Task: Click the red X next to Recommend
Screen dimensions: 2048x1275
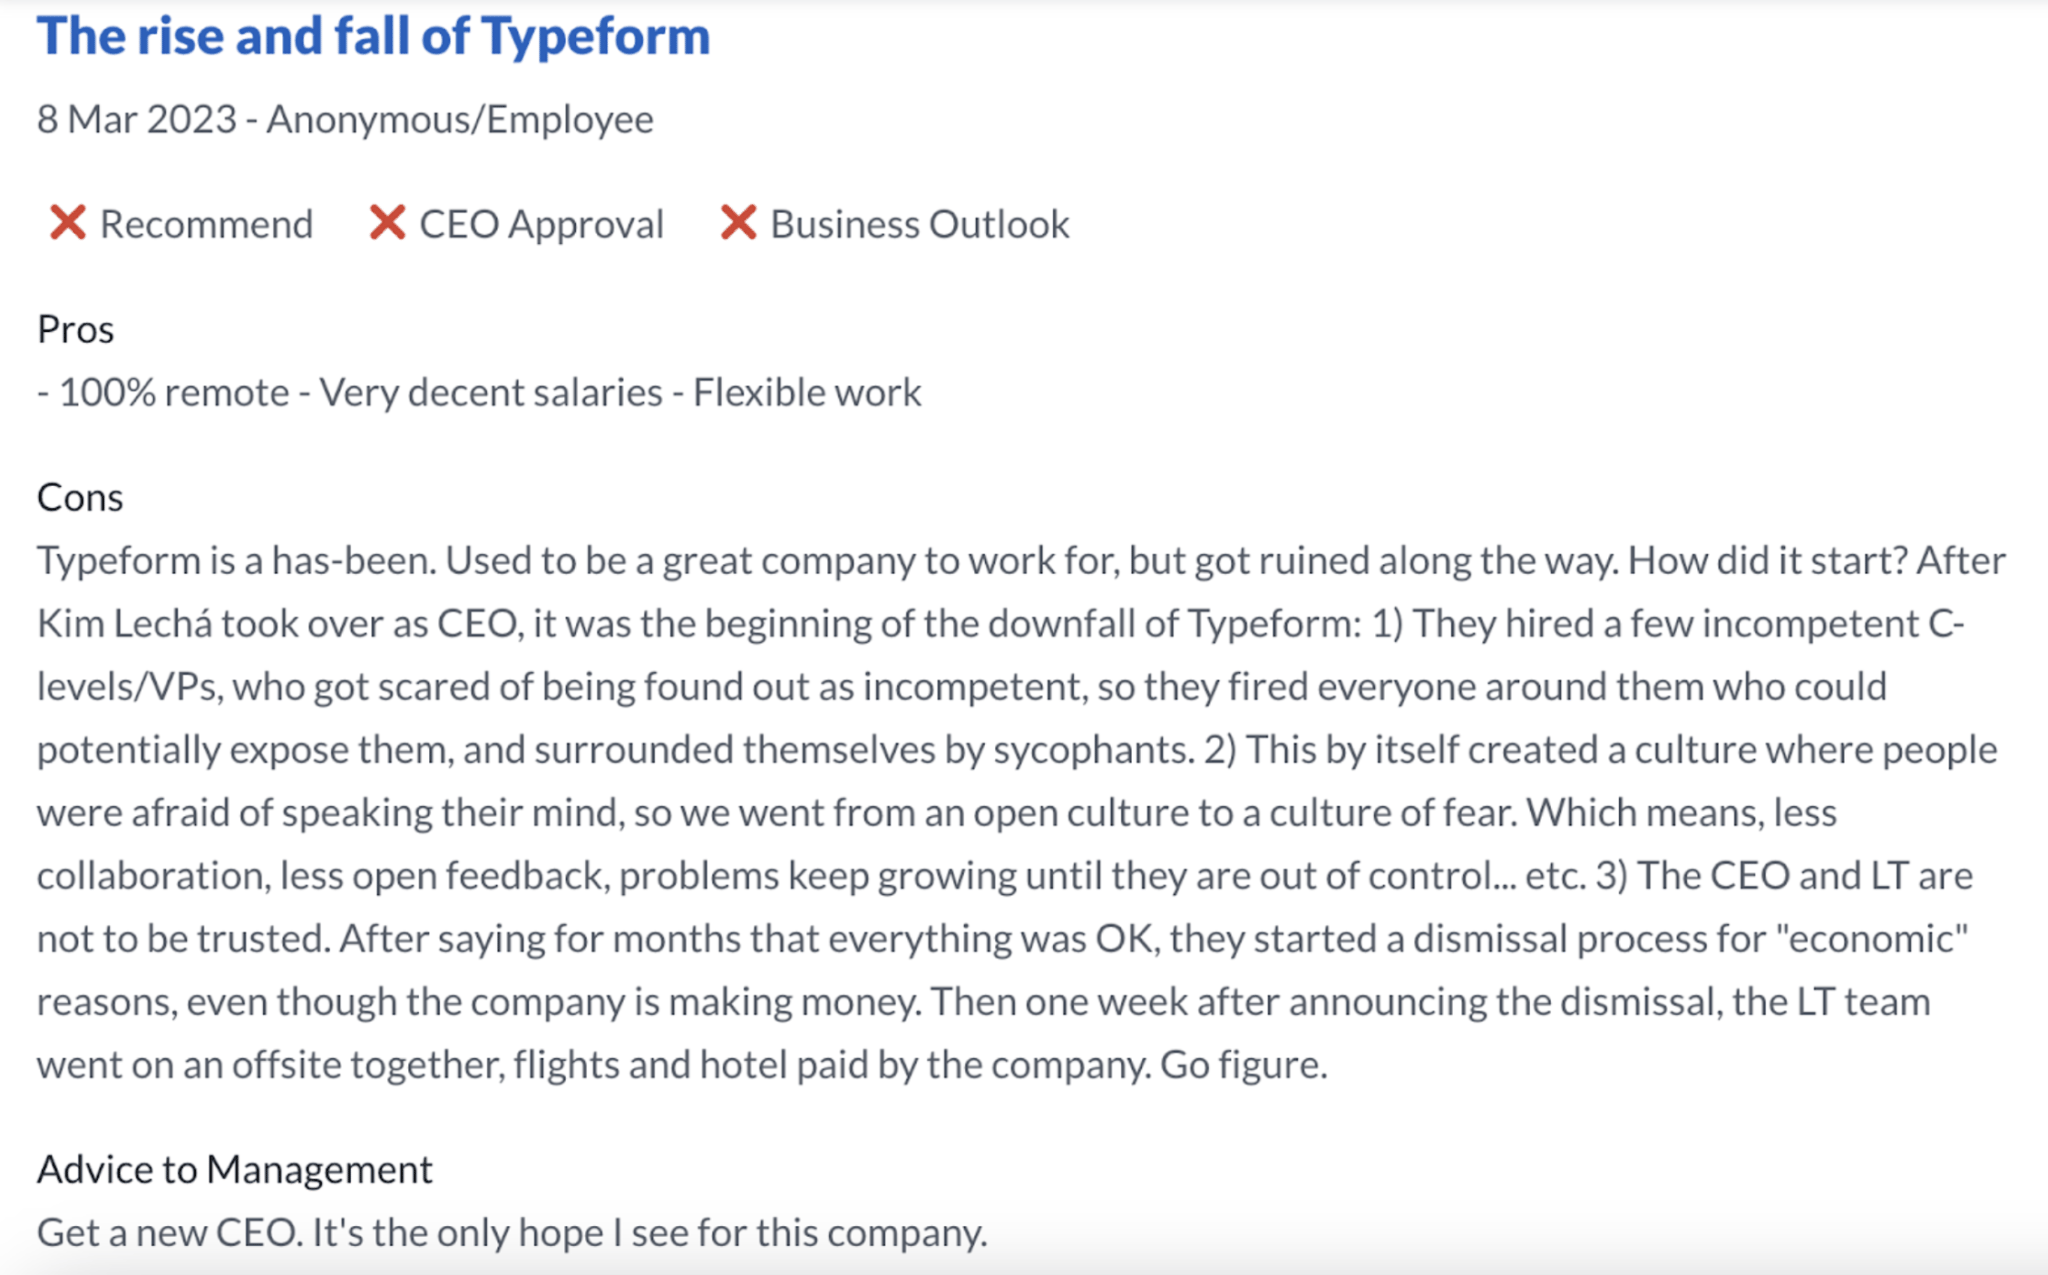Action: [68, 223]
